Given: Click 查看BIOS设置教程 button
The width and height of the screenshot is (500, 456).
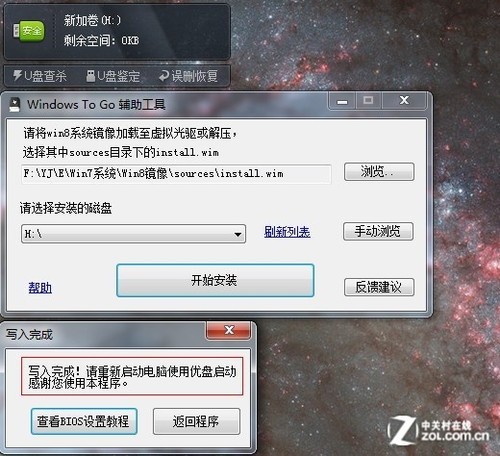Looking at the screenshot, I should coord(84,421).
